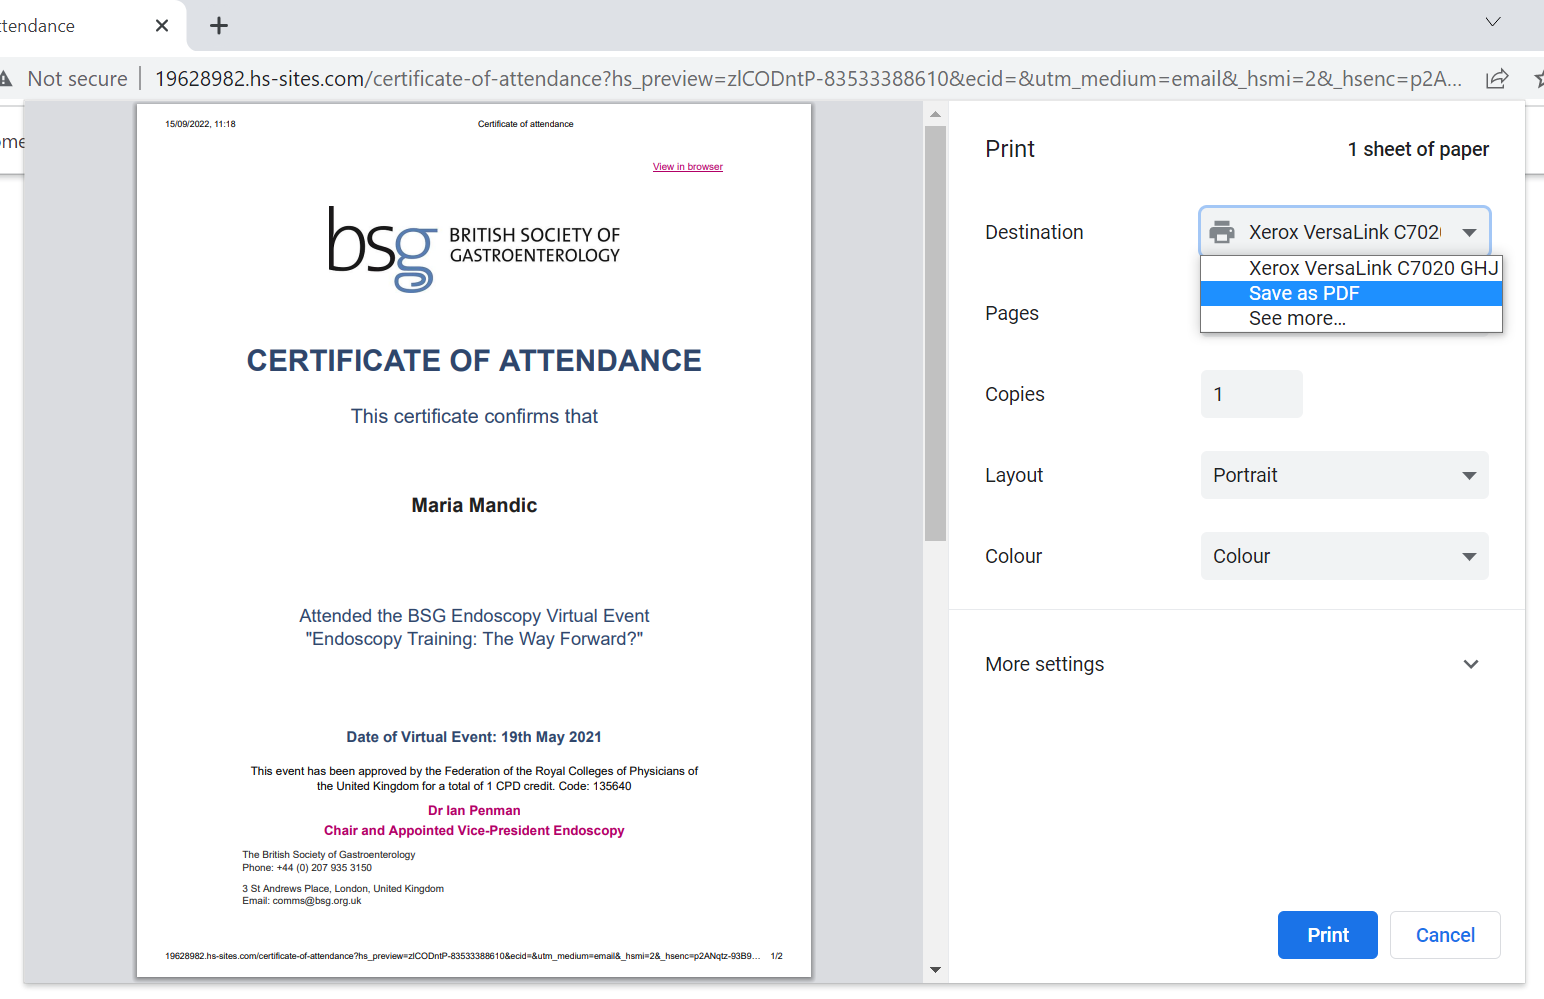This screenshot has width=1544, height=999.
Task: Click the share page icon in address bar
Action: (1497, 79)
